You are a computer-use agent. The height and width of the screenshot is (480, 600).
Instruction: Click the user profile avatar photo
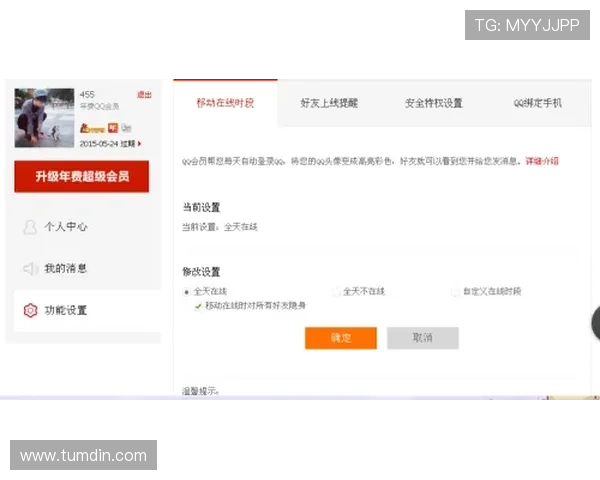click(x=44, y=118)
